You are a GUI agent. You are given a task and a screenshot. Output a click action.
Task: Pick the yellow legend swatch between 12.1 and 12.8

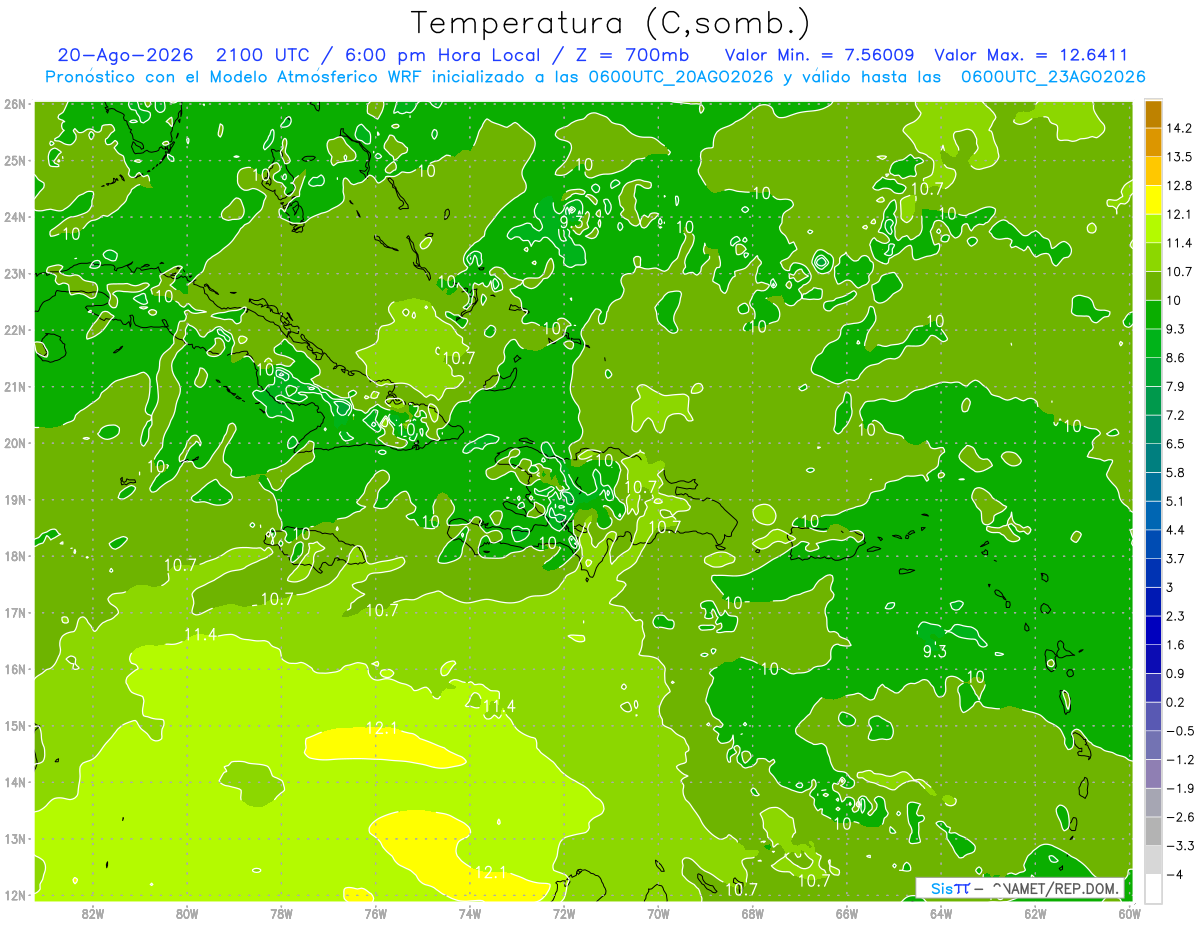1152,200
